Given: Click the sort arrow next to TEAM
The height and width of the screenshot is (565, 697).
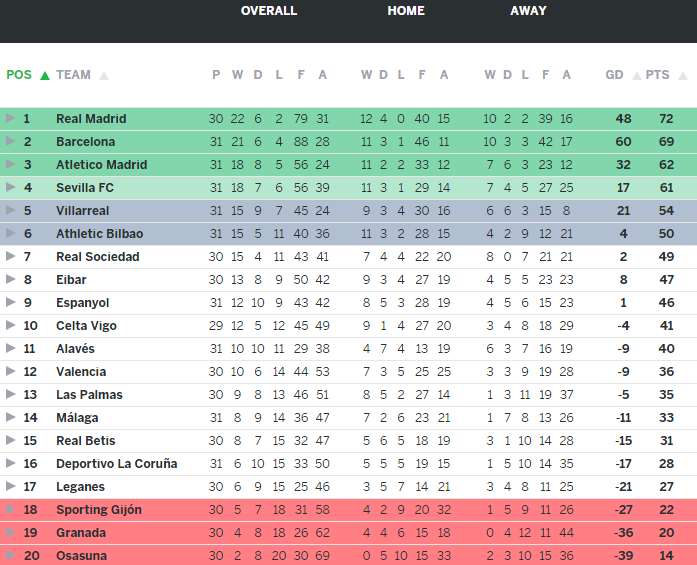Looking at the screenshot, I should (104, 75).
